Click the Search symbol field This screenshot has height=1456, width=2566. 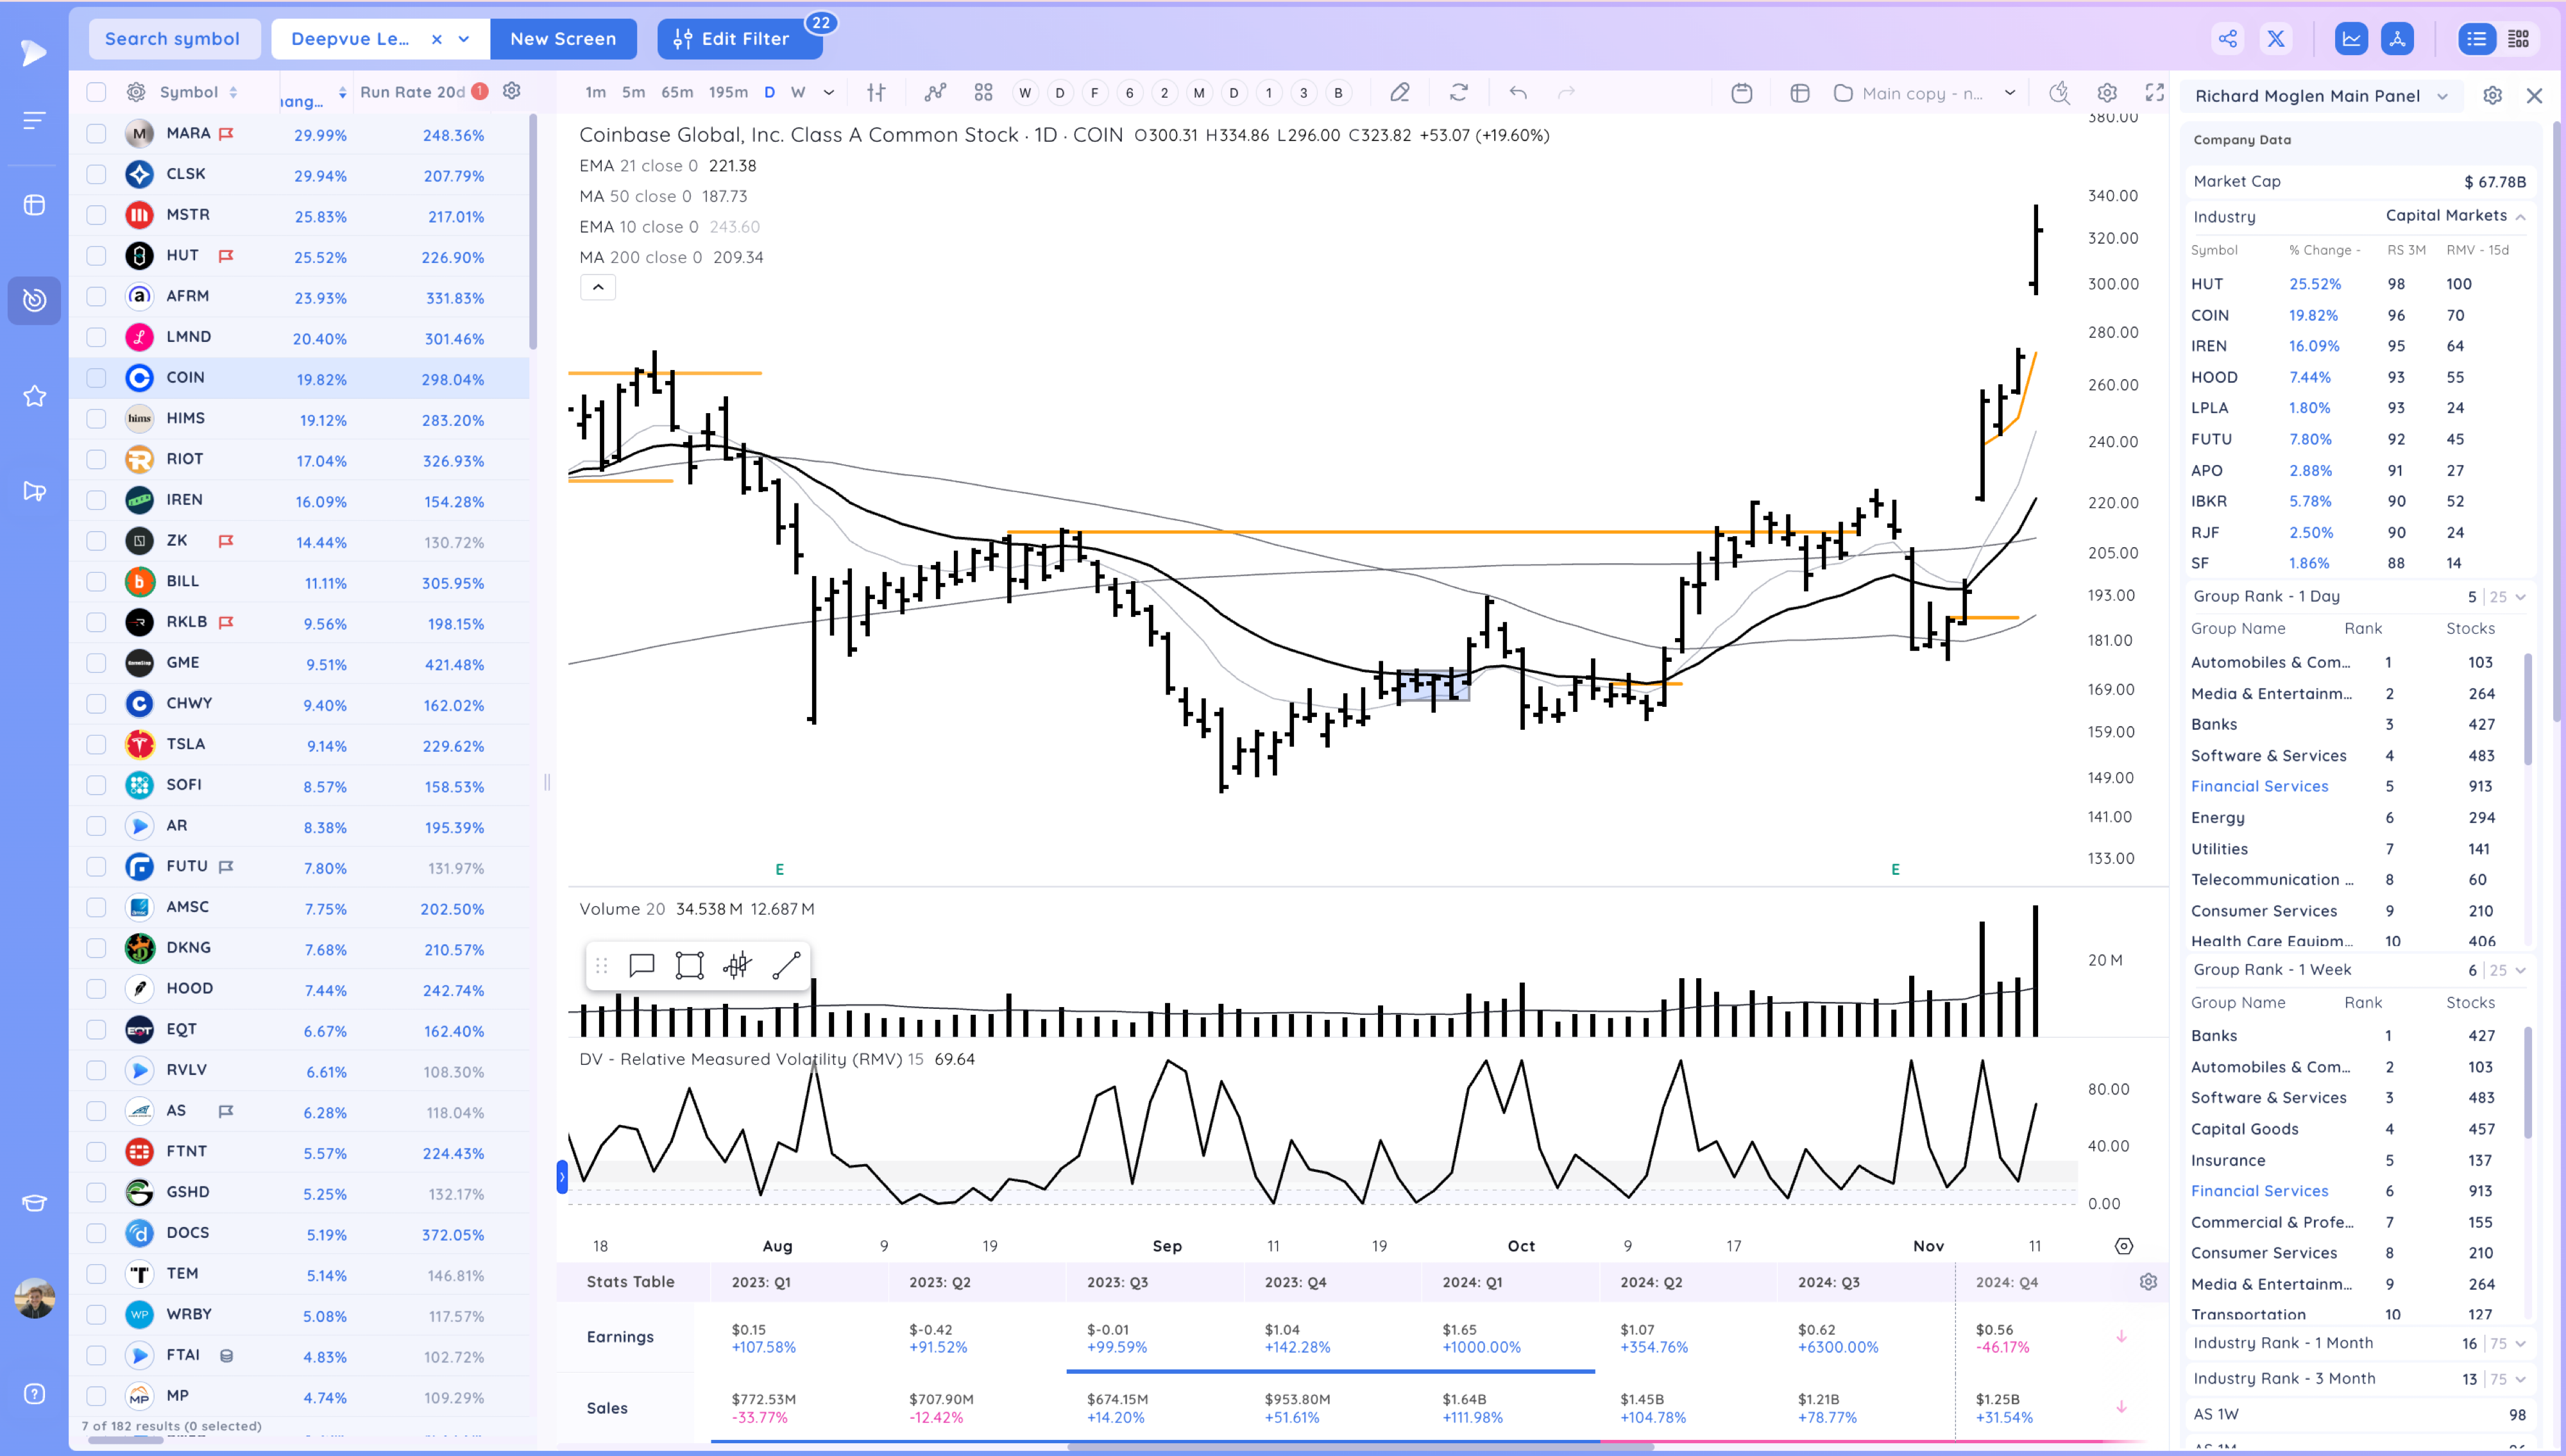point(173,39)
